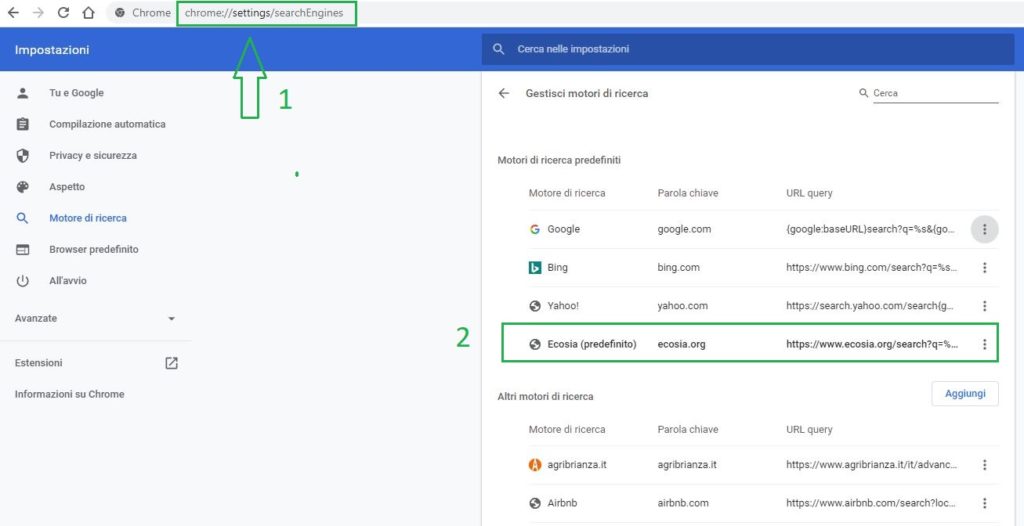1024x526 pixels.
Task: Click the agribrianza.it URL query
Action: click(x=872, y=465)
